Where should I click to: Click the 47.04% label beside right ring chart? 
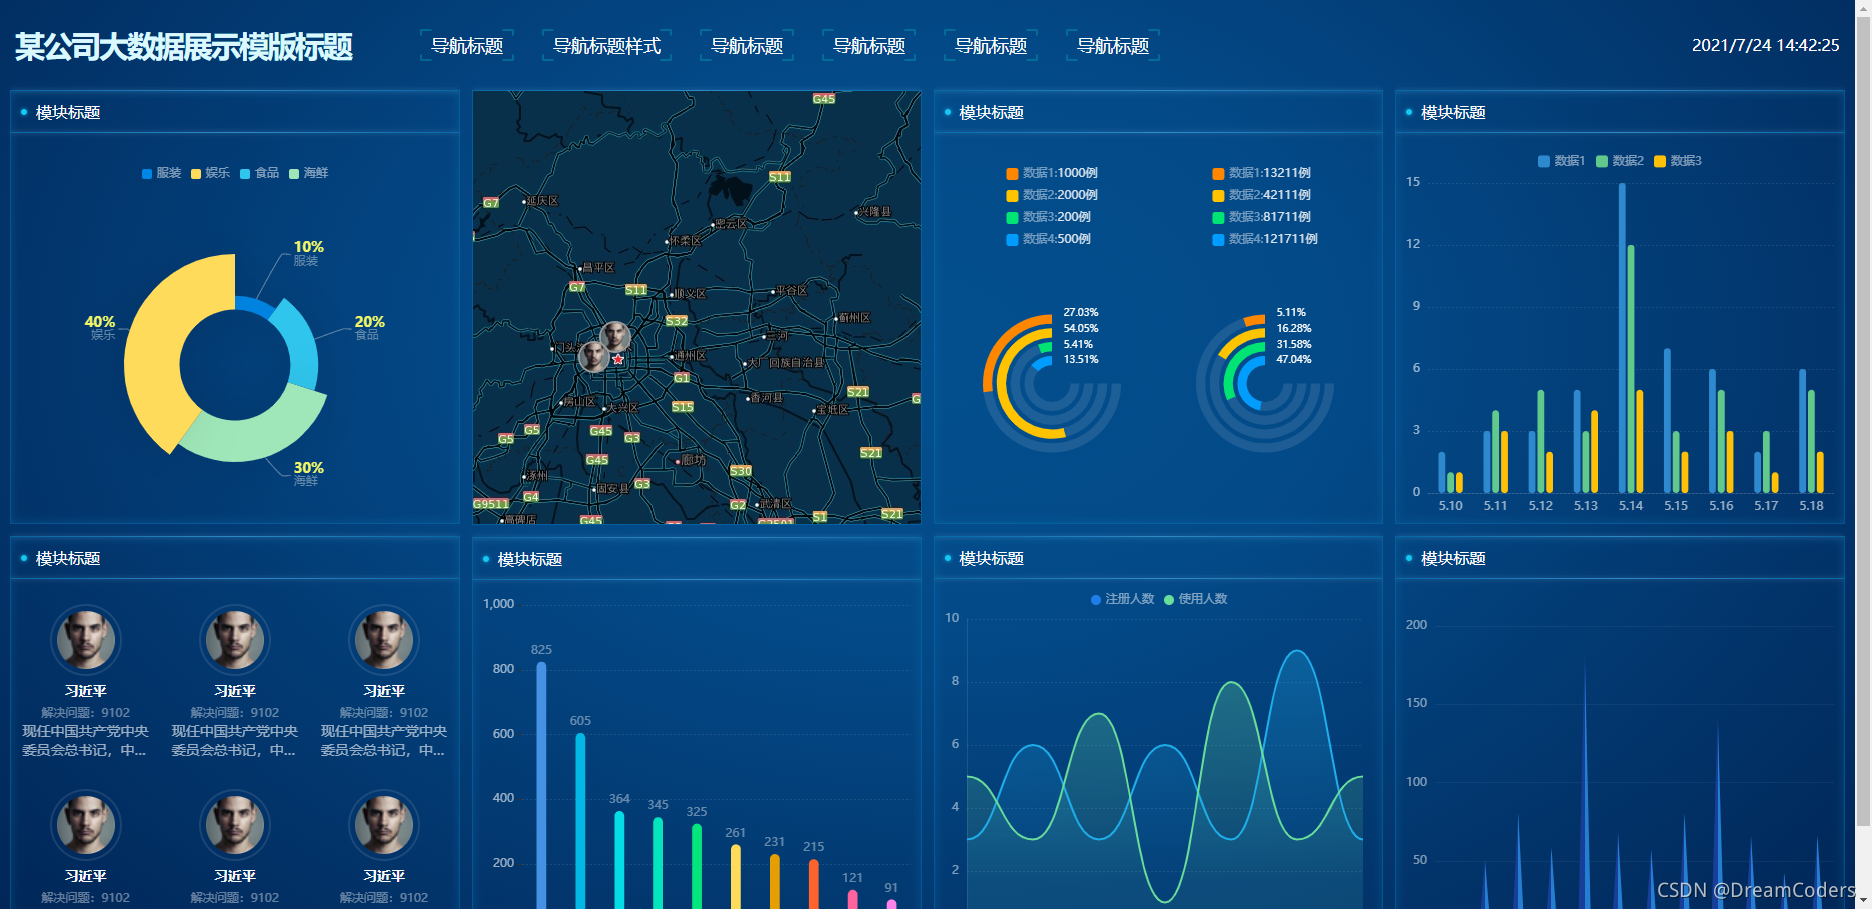coord(1293,360)
